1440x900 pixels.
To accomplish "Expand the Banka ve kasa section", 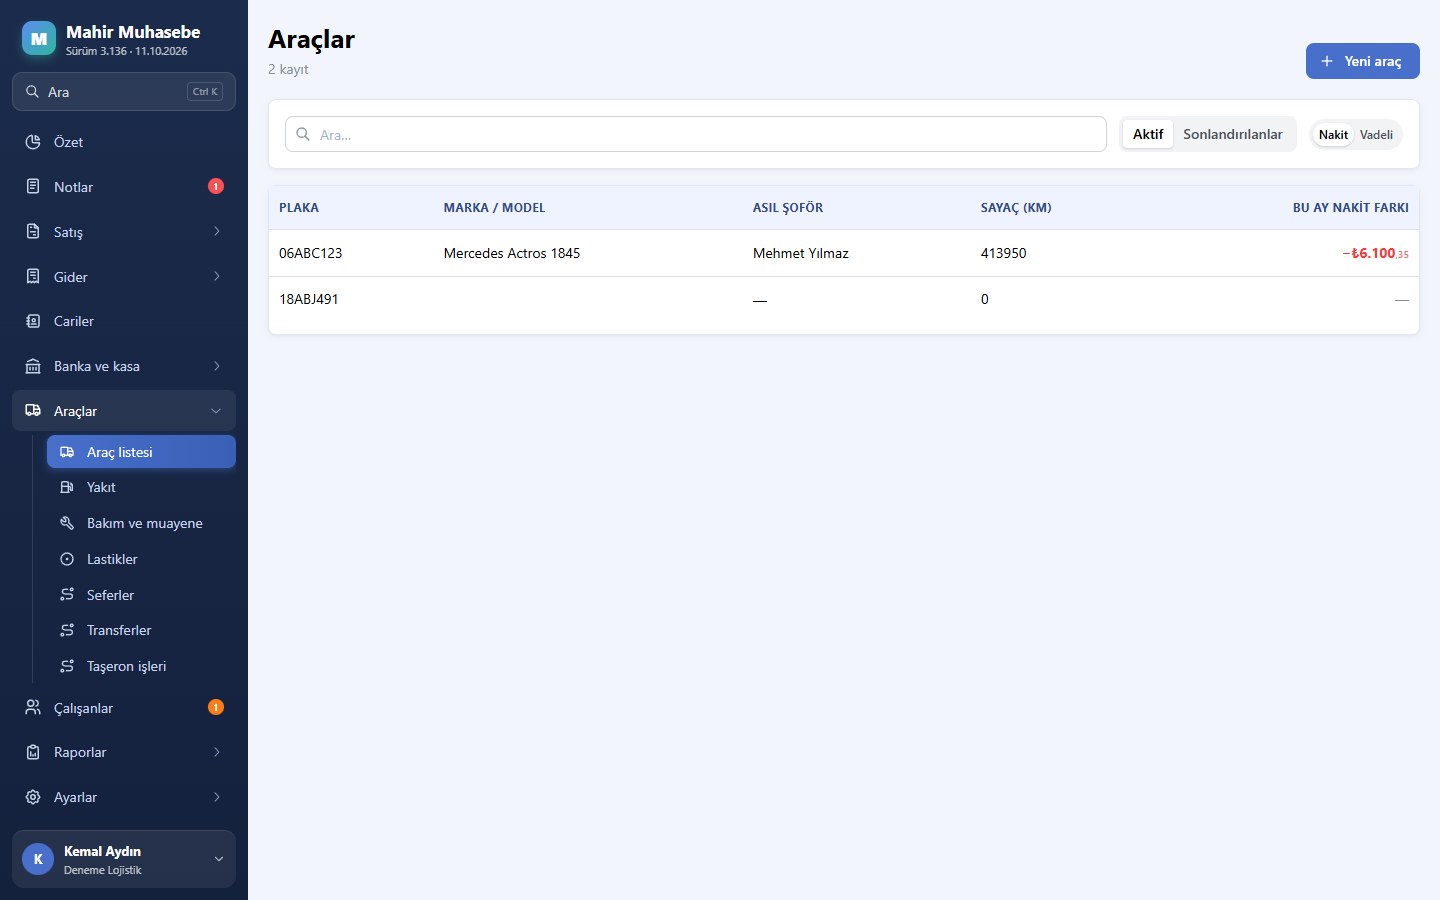I will click(124, 366).
